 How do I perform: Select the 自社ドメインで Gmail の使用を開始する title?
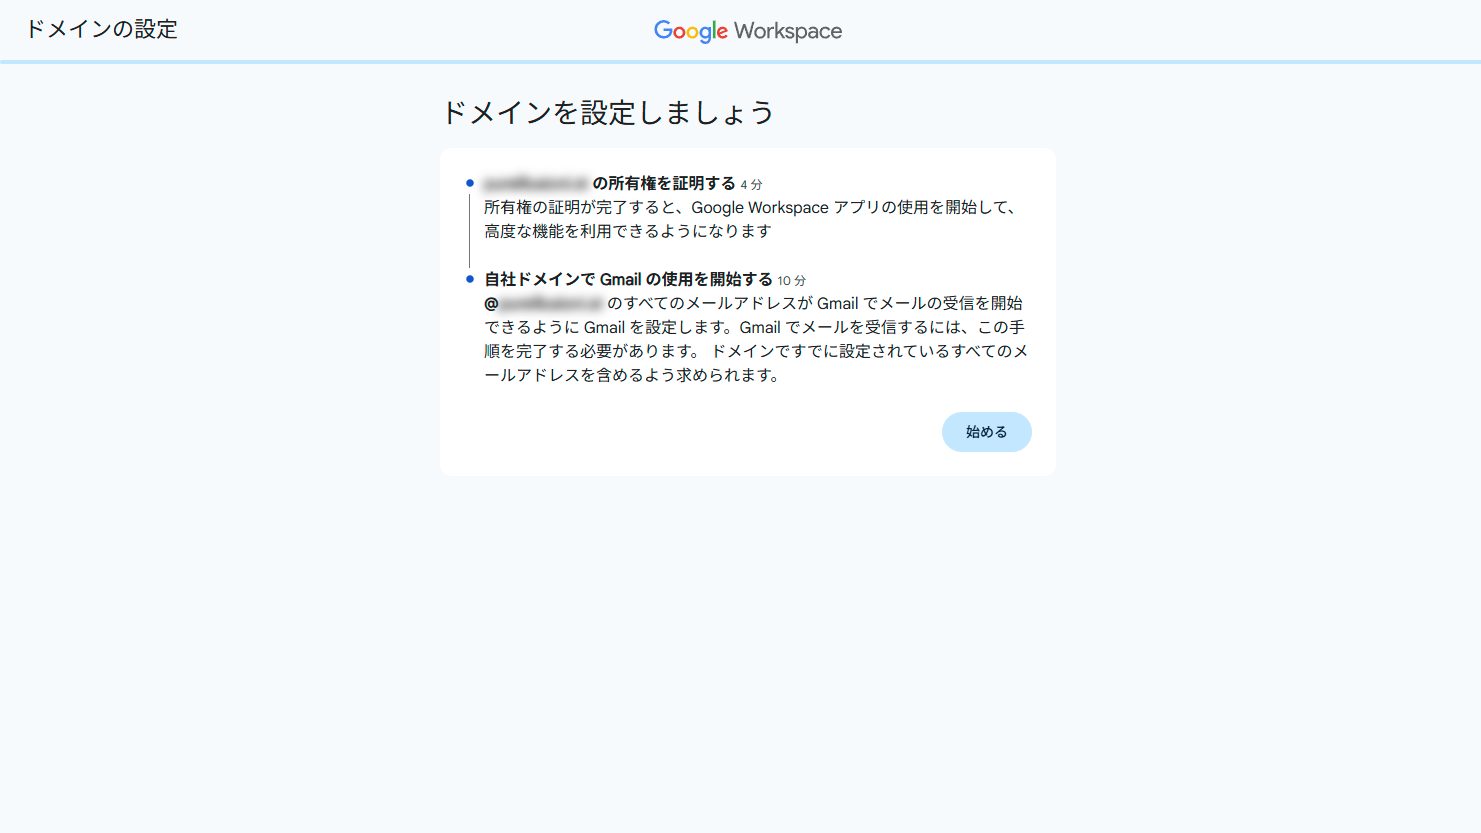(628, 279)
